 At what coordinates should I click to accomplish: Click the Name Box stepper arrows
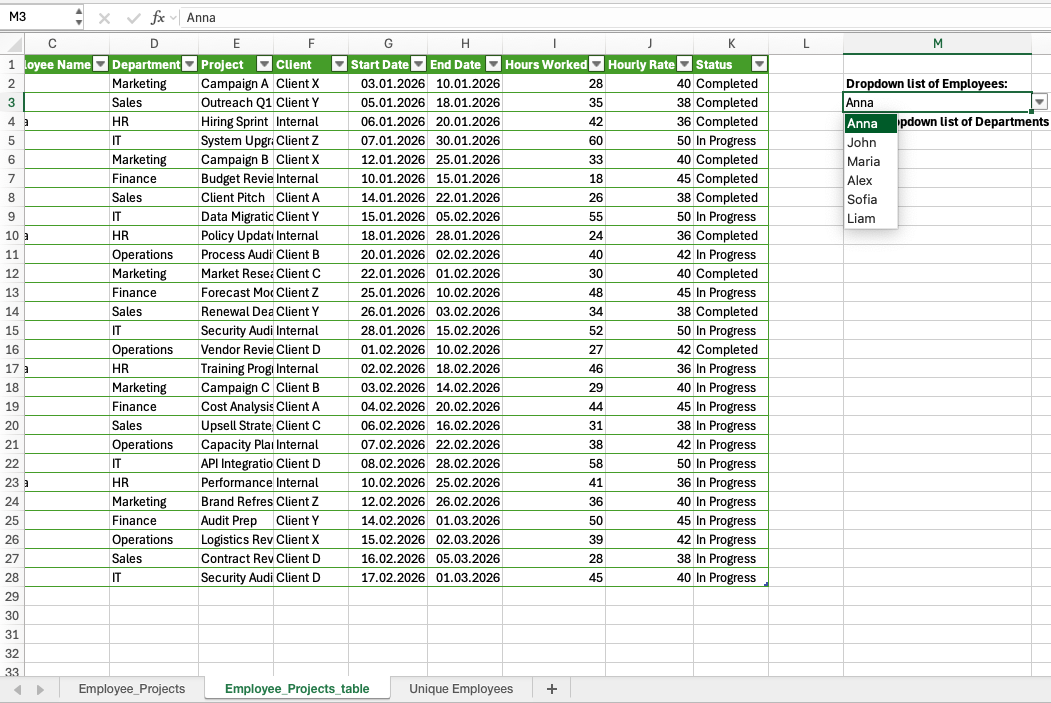pyautogui.click(x=79, y=17)
